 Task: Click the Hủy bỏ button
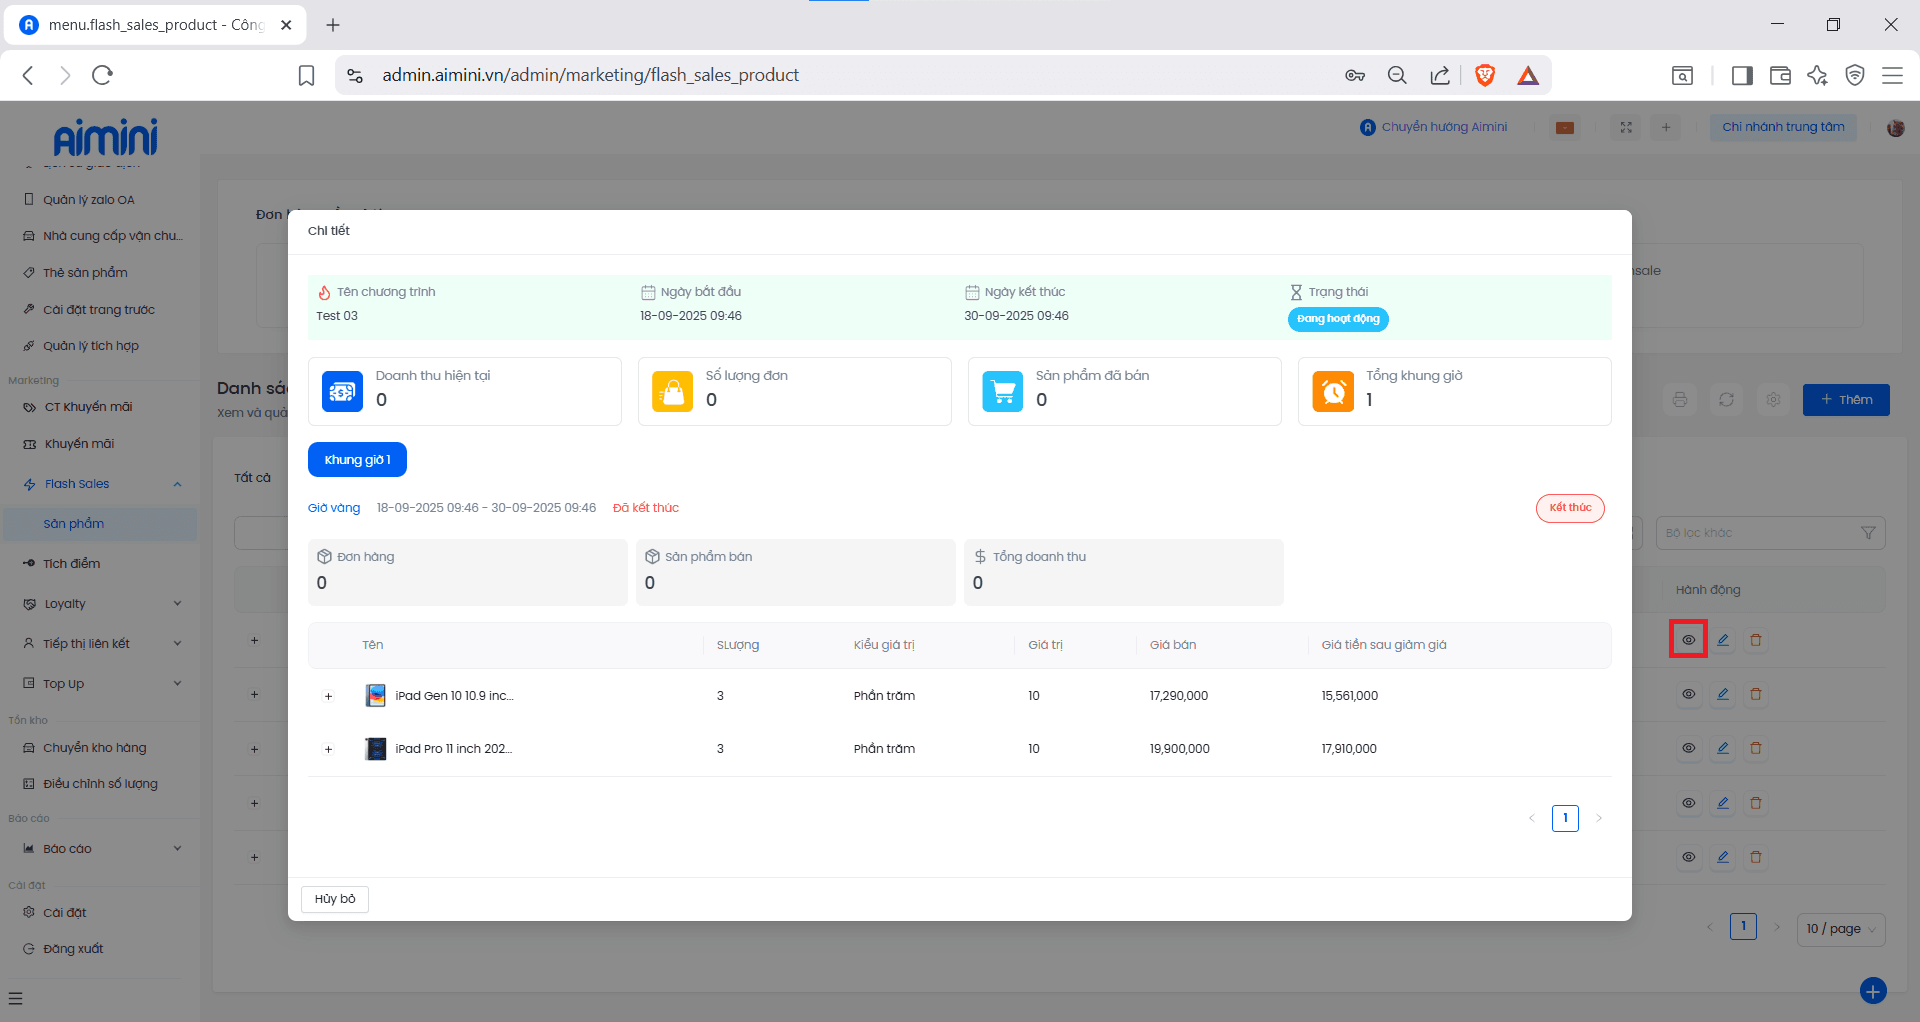pyautogui.click(x=335, y=899)
